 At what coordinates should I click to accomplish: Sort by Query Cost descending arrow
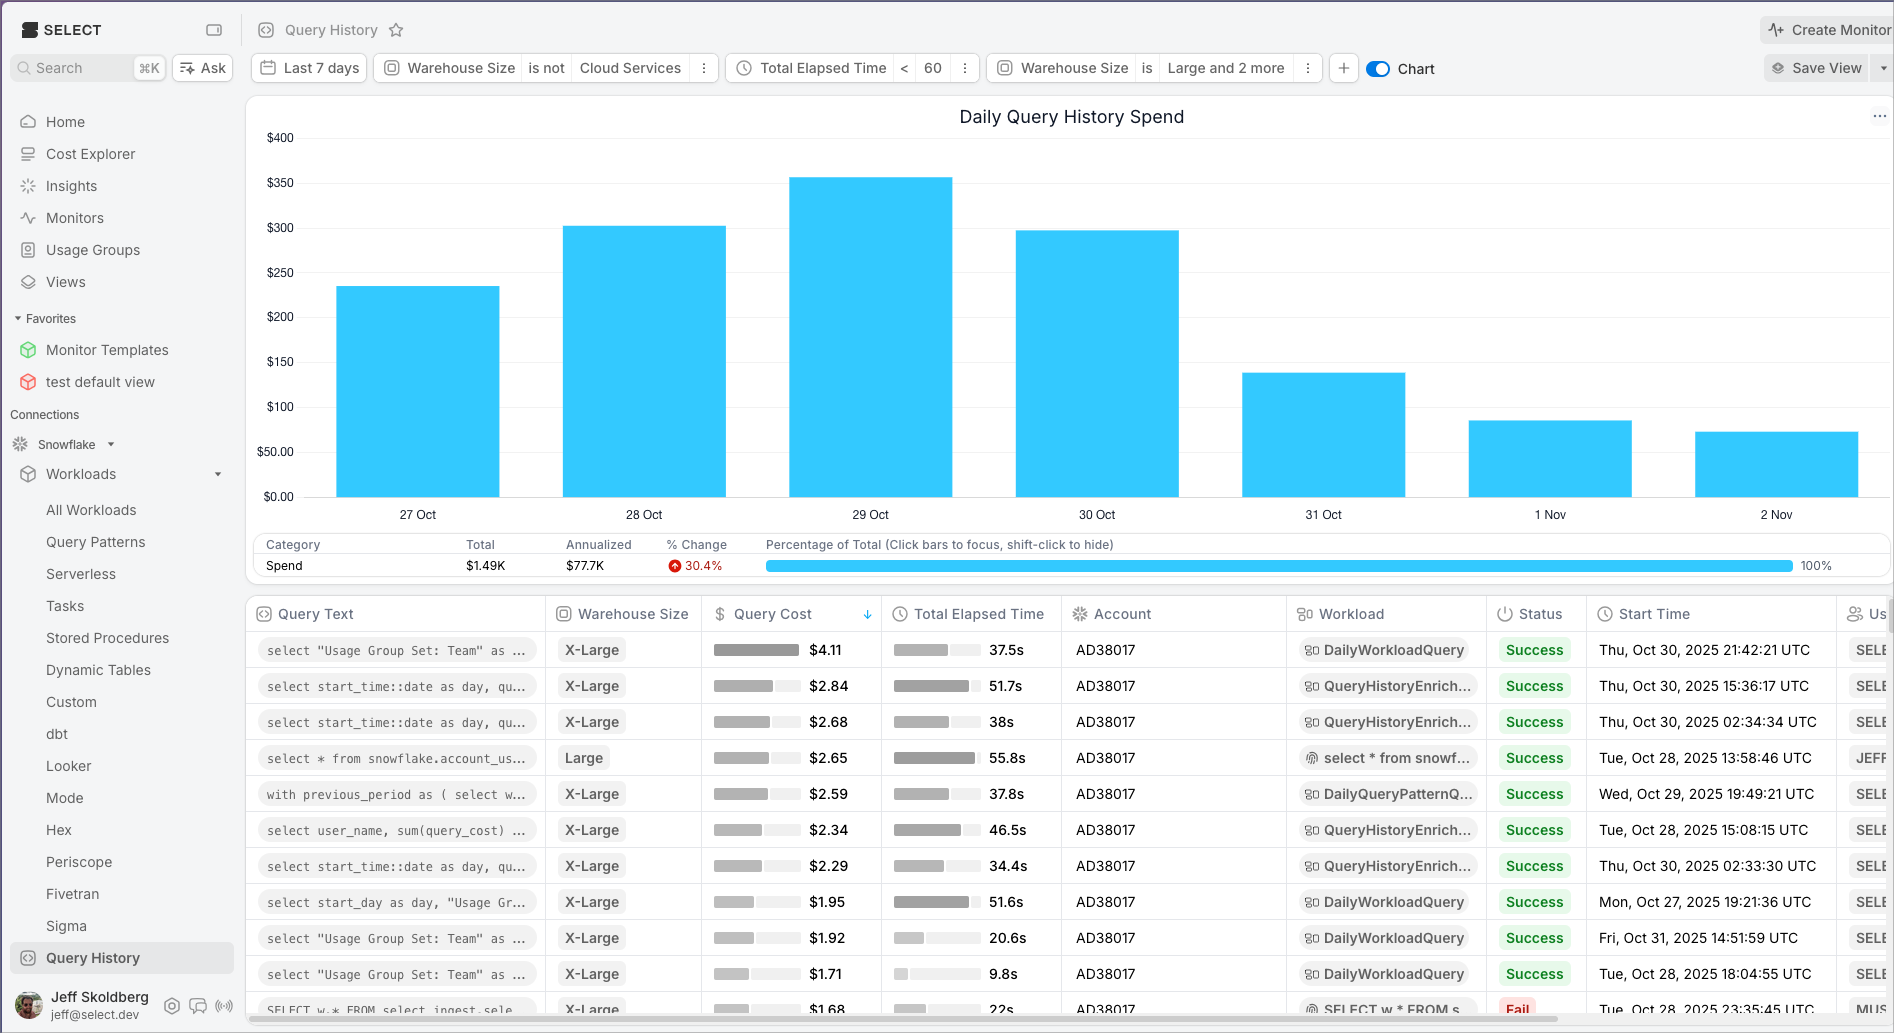point(867,614)
